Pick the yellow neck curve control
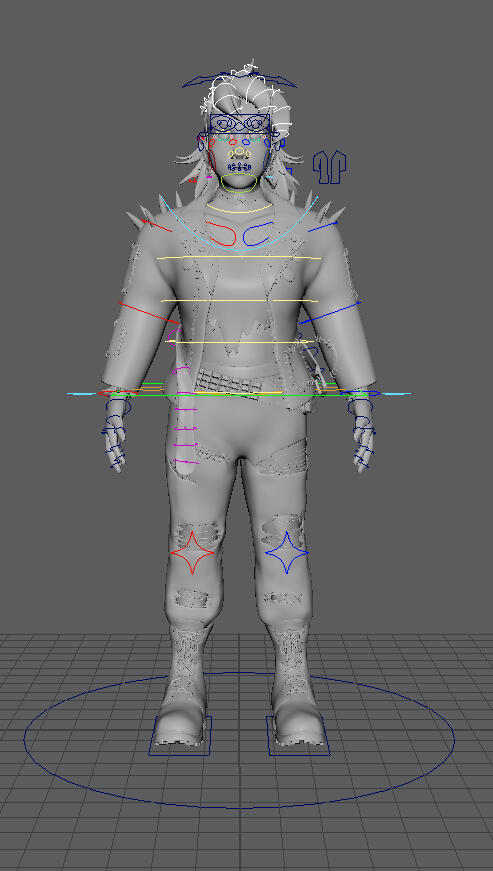Viewport: 493px width, 871px height. pyautogui.click(x=240, y=208)
